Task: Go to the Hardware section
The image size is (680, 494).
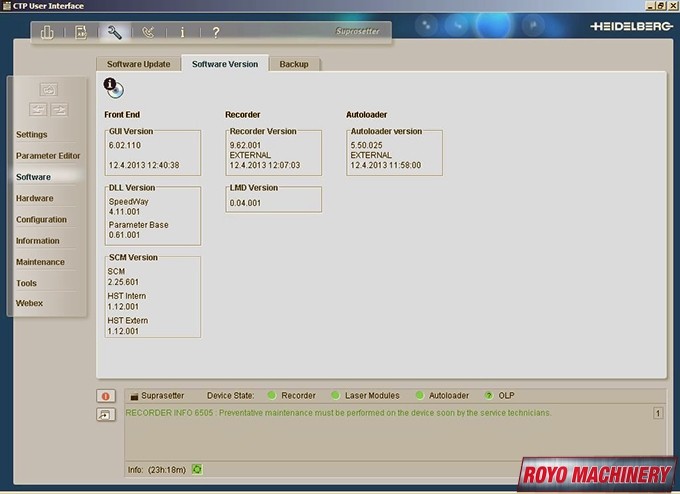Action: [x=35, y=198]
